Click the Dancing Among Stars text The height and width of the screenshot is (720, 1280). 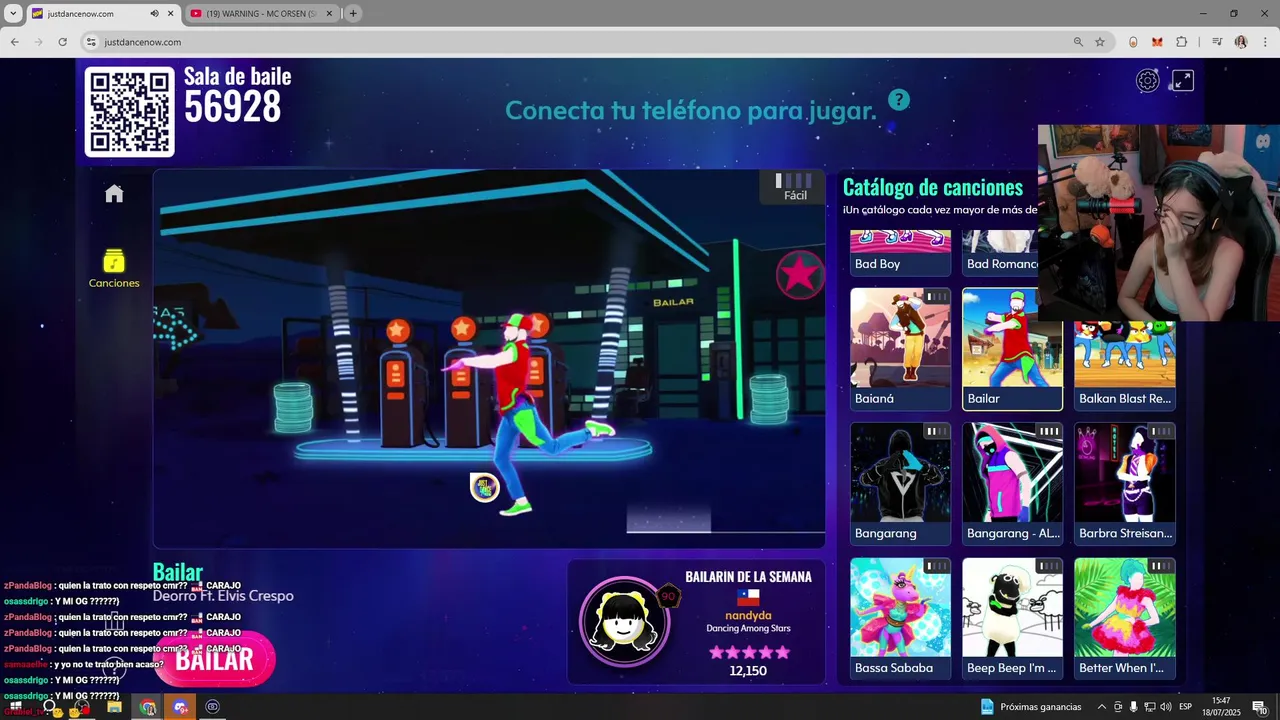click(x=748, y=629)
